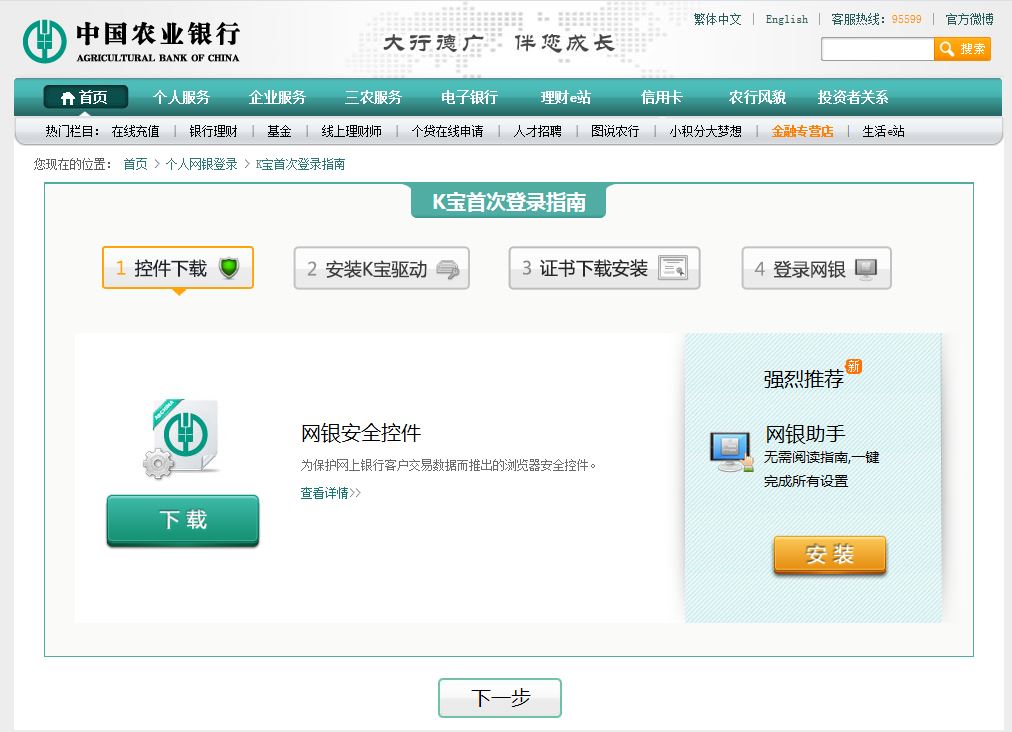Click the Agricultural Bank of China logo

tap(131, 39)
